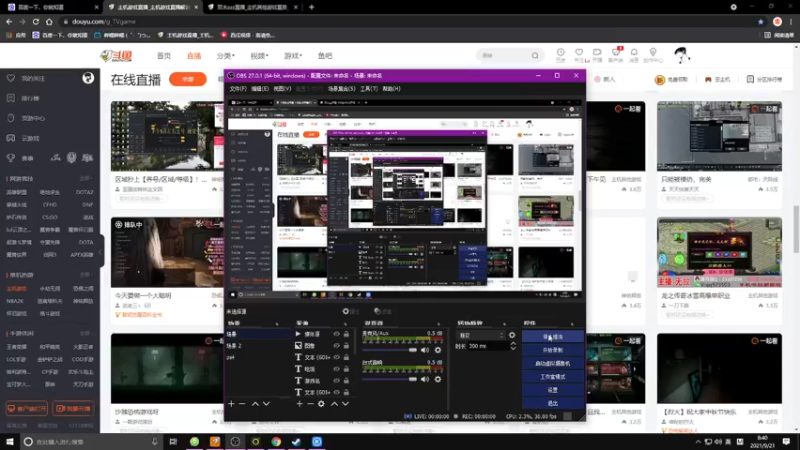Pop out OBS audio mixer dock
Image resolution: width=800 pixels, height=450 pixels.
[439, 323]
